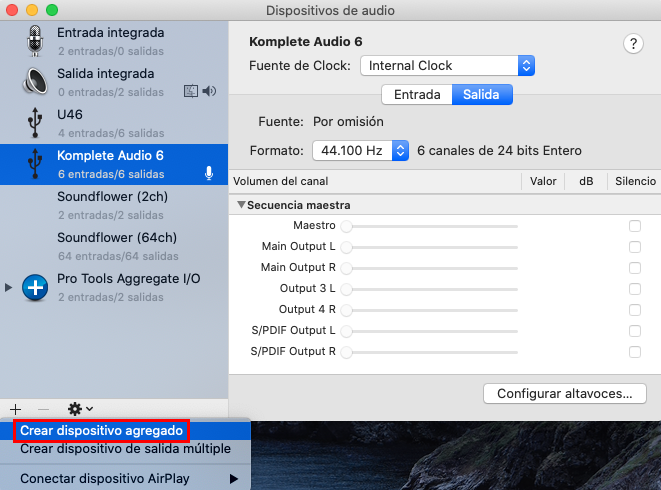Choose Crear dispositivo de salida múltiple
Screen dimensions: 661x490
pos(125,449)
